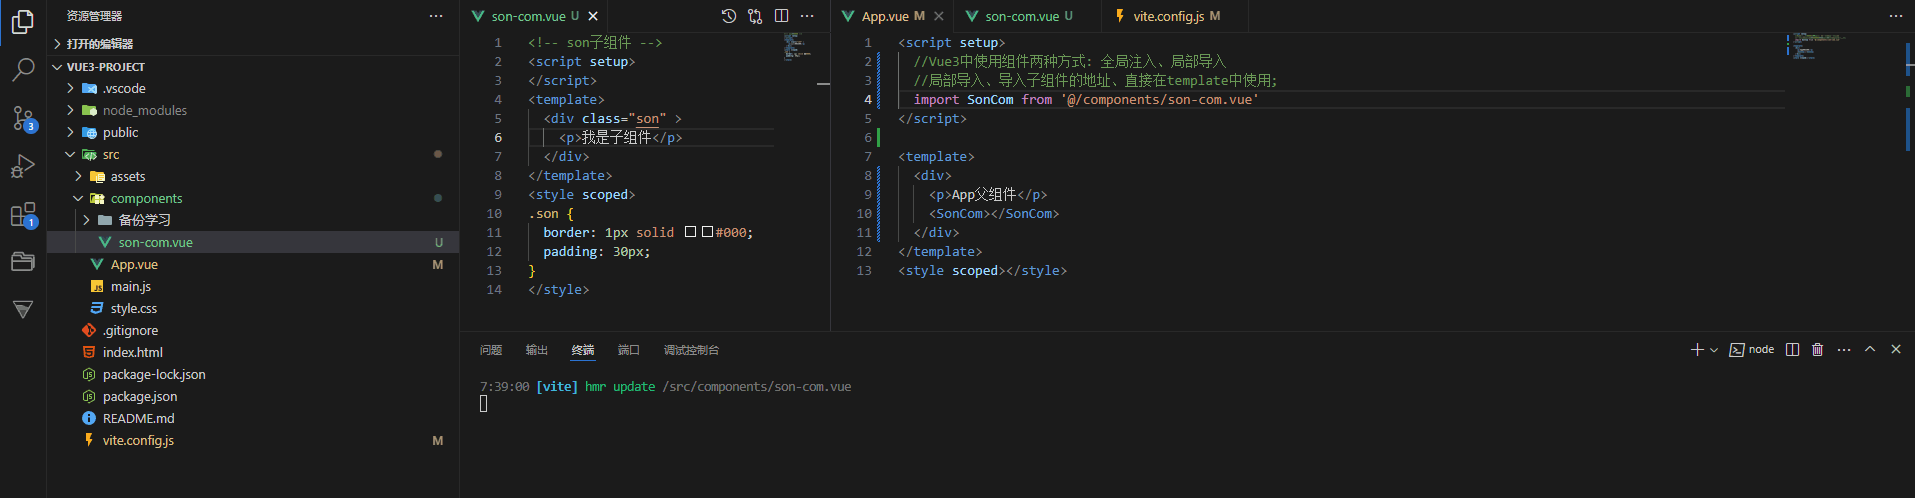
Task: Click the project folders icon in activity bar
Action: coord(22,262)
